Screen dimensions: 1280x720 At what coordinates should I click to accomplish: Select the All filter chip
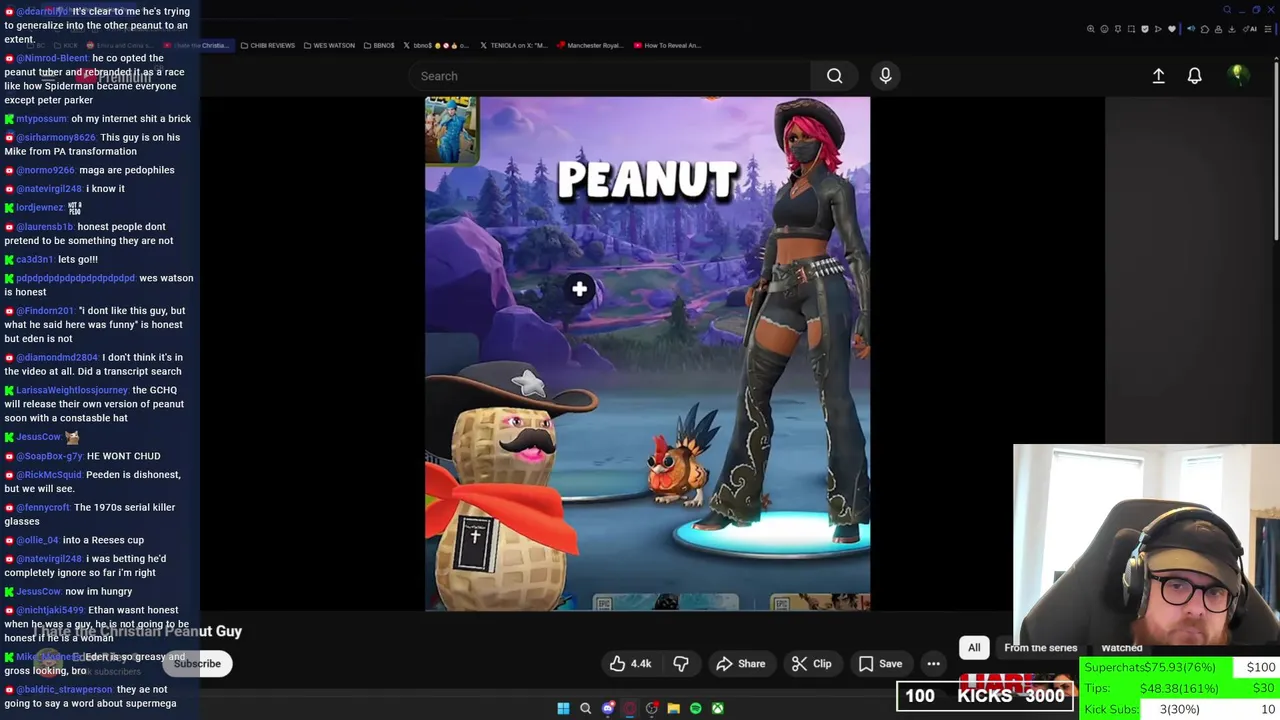(974, 648)
